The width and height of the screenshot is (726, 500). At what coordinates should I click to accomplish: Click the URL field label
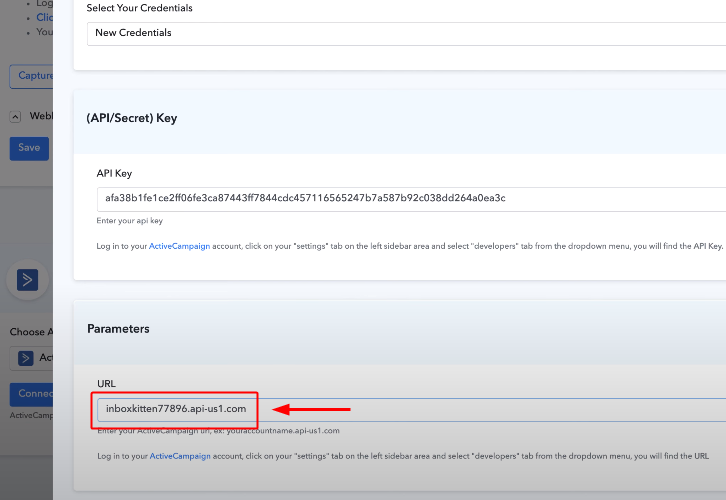pyautogui.click(x=106, y=384)
